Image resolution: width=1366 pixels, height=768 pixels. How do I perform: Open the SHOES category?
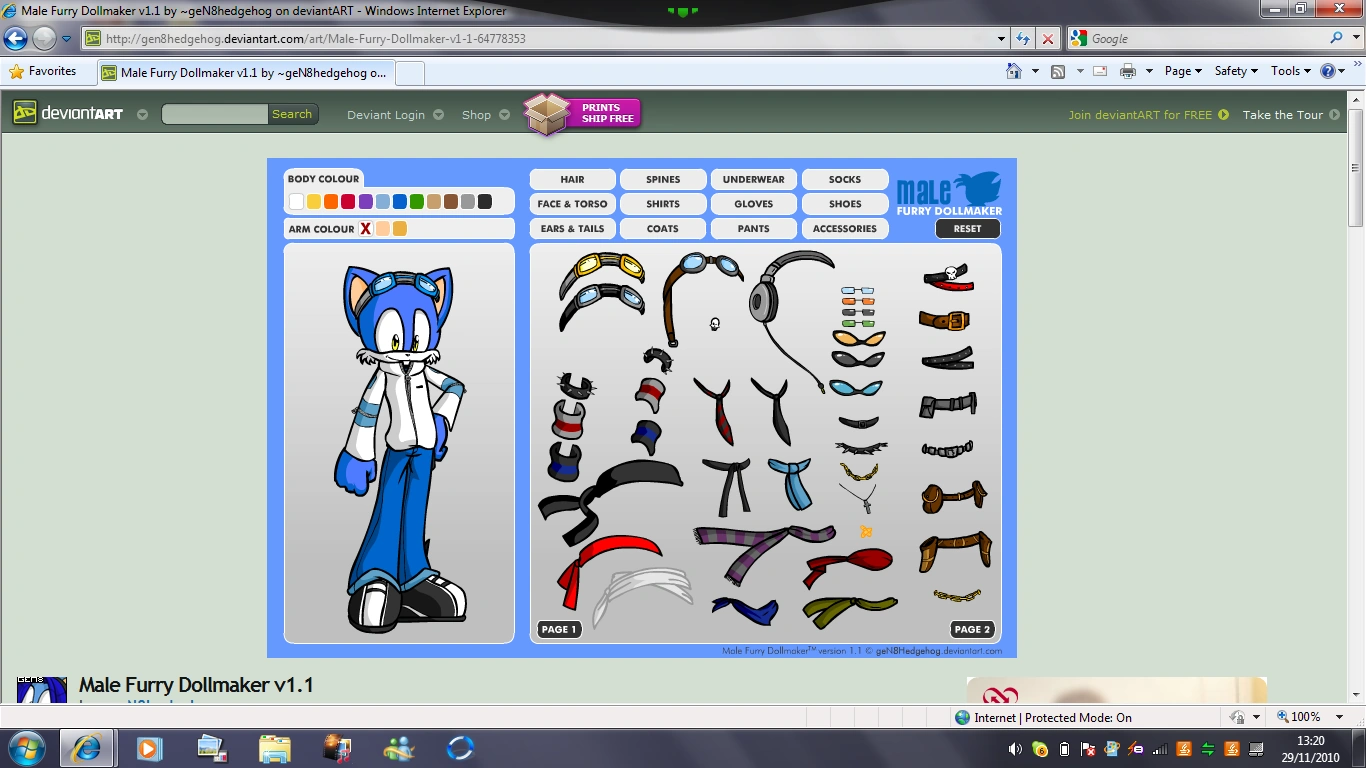[x=845, y=204]
